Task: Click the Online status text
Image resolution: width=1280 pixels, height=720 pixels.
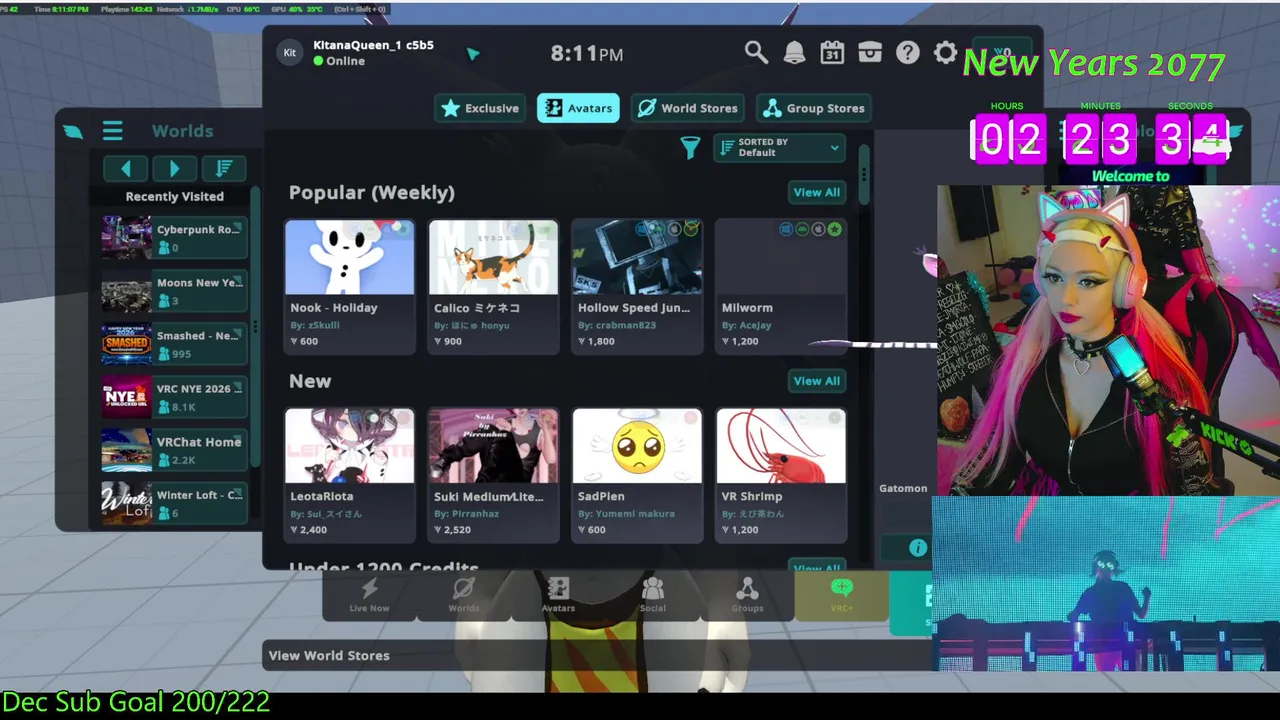Action: tap(345, 61)
